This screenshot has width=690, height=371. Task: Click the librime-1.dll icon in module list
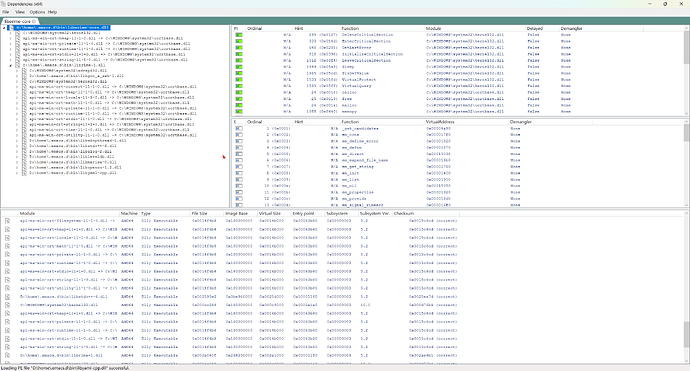(x=7, y=355)
